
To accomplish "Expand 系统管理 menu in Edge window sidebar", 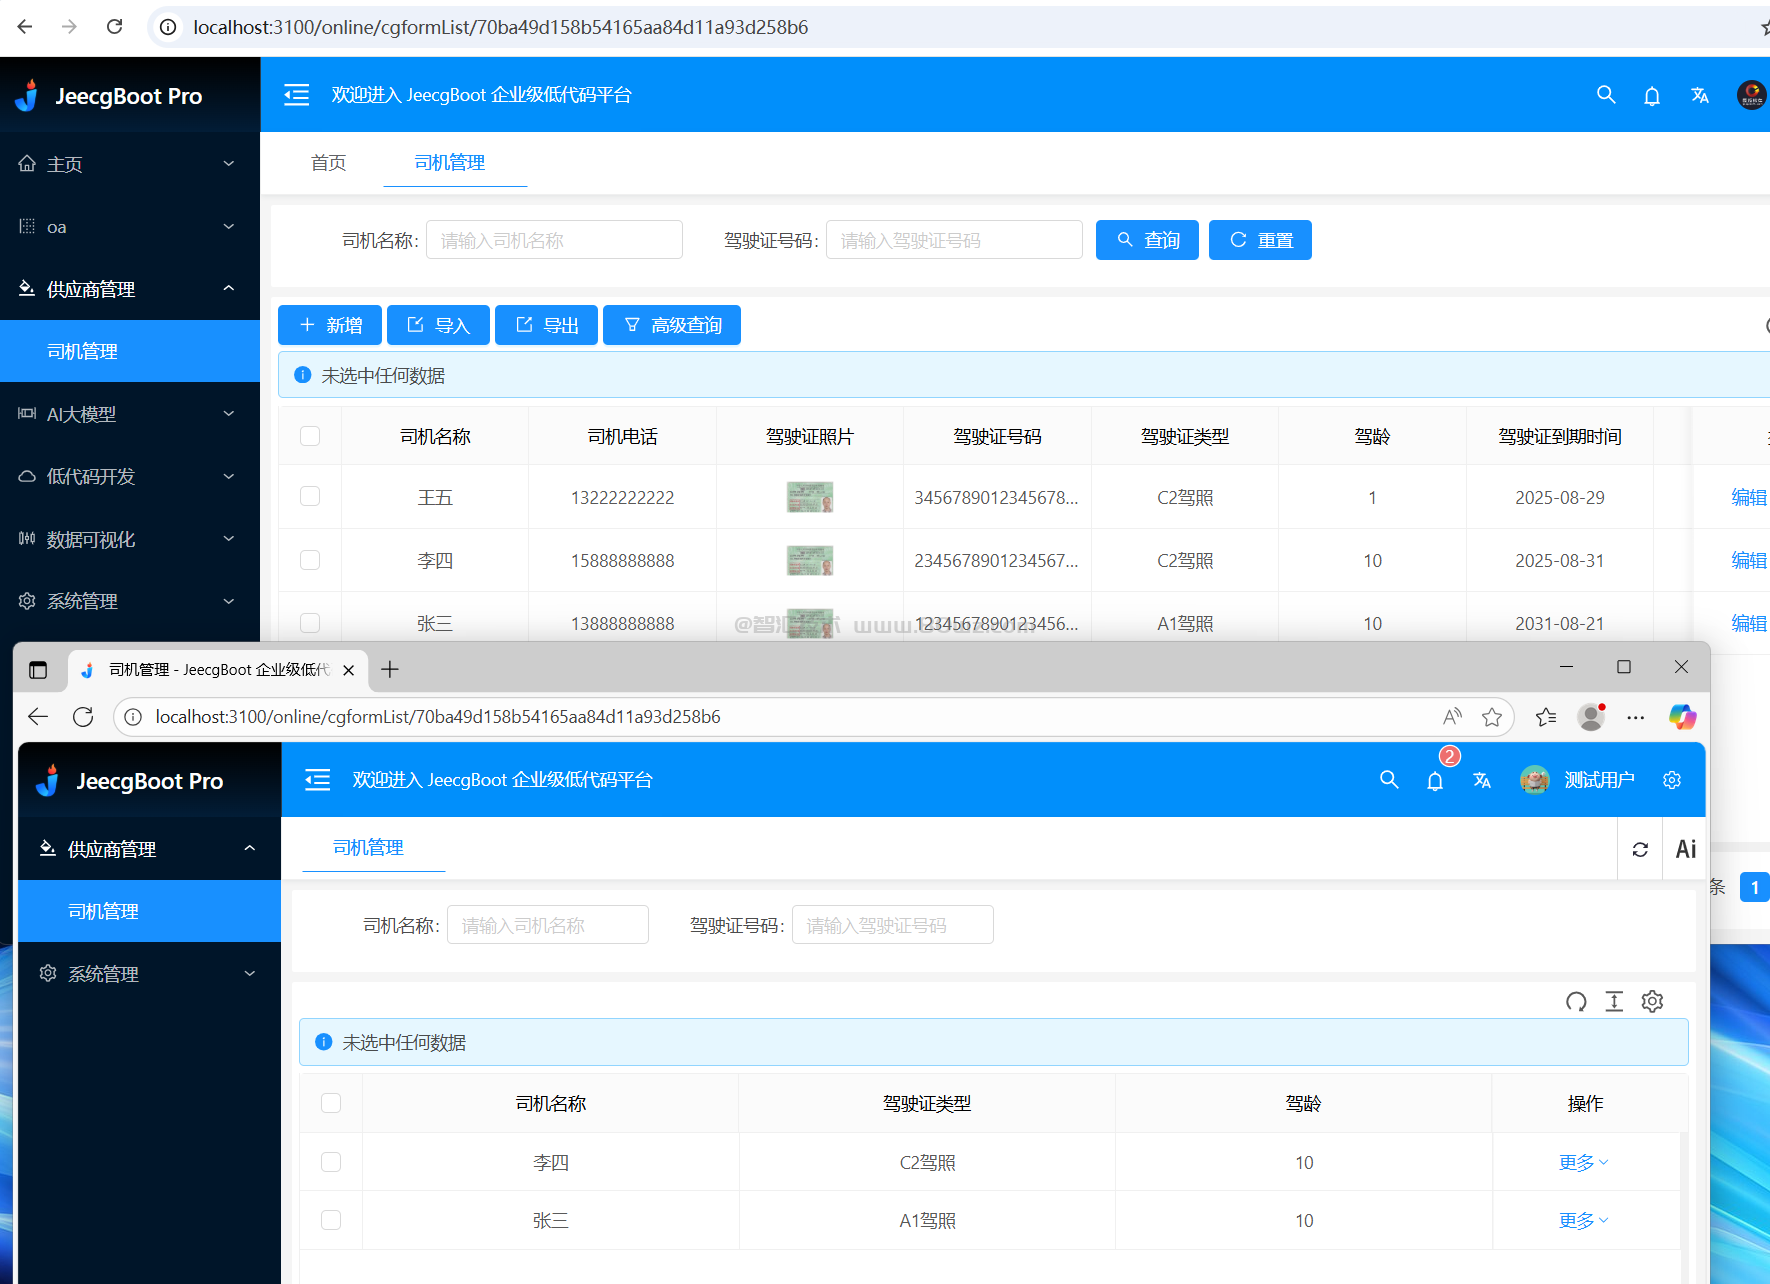I will (149, 974).
